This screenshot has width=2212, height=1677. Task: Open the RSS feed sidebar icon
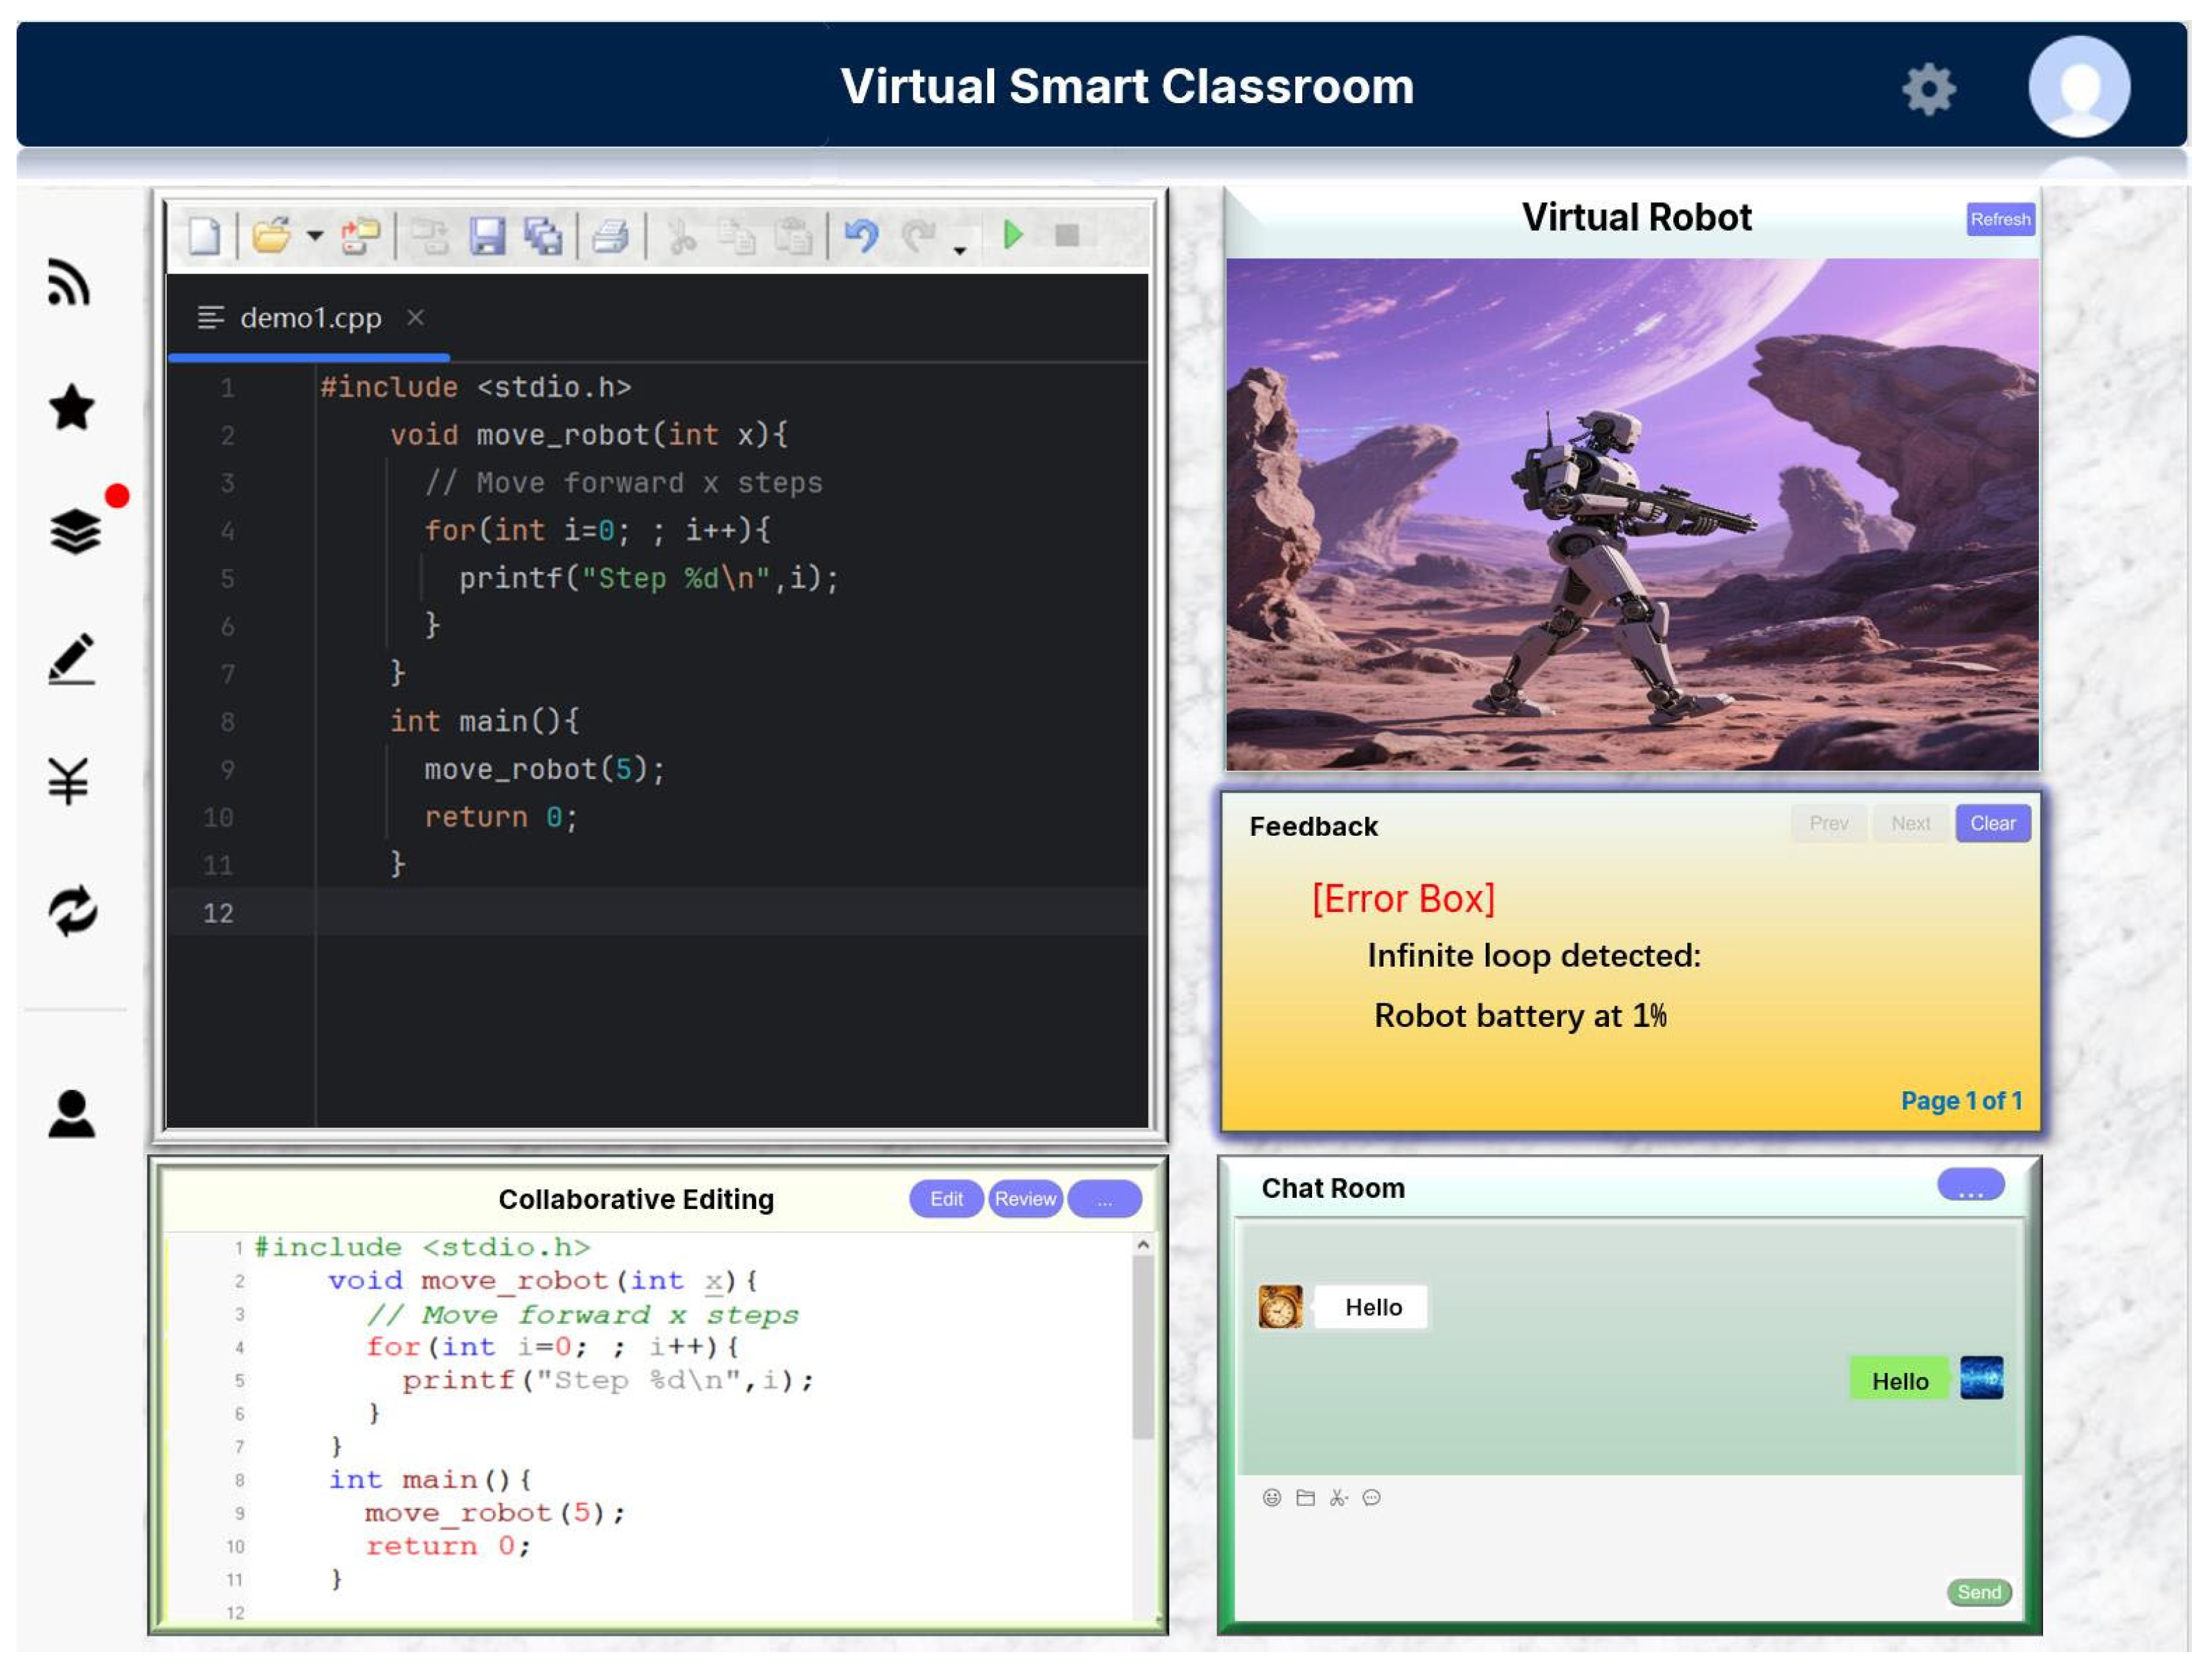point(69,283)
